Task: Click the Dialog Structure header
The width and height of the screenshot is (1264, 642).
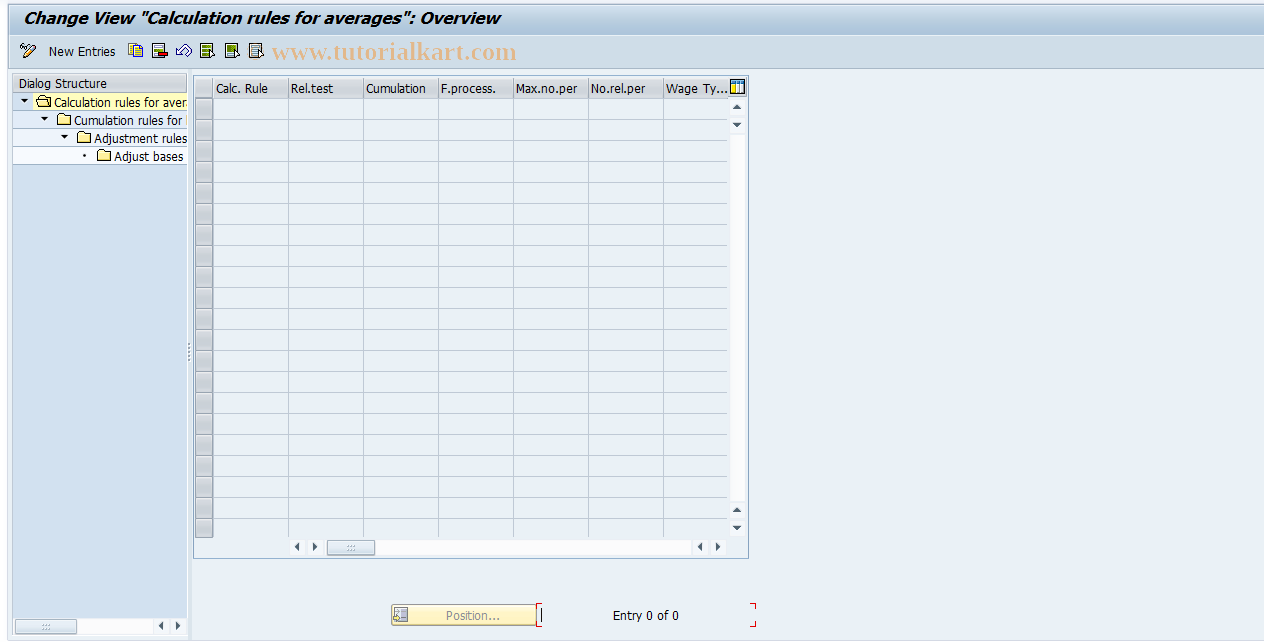Action: click(x=99, y=83)
